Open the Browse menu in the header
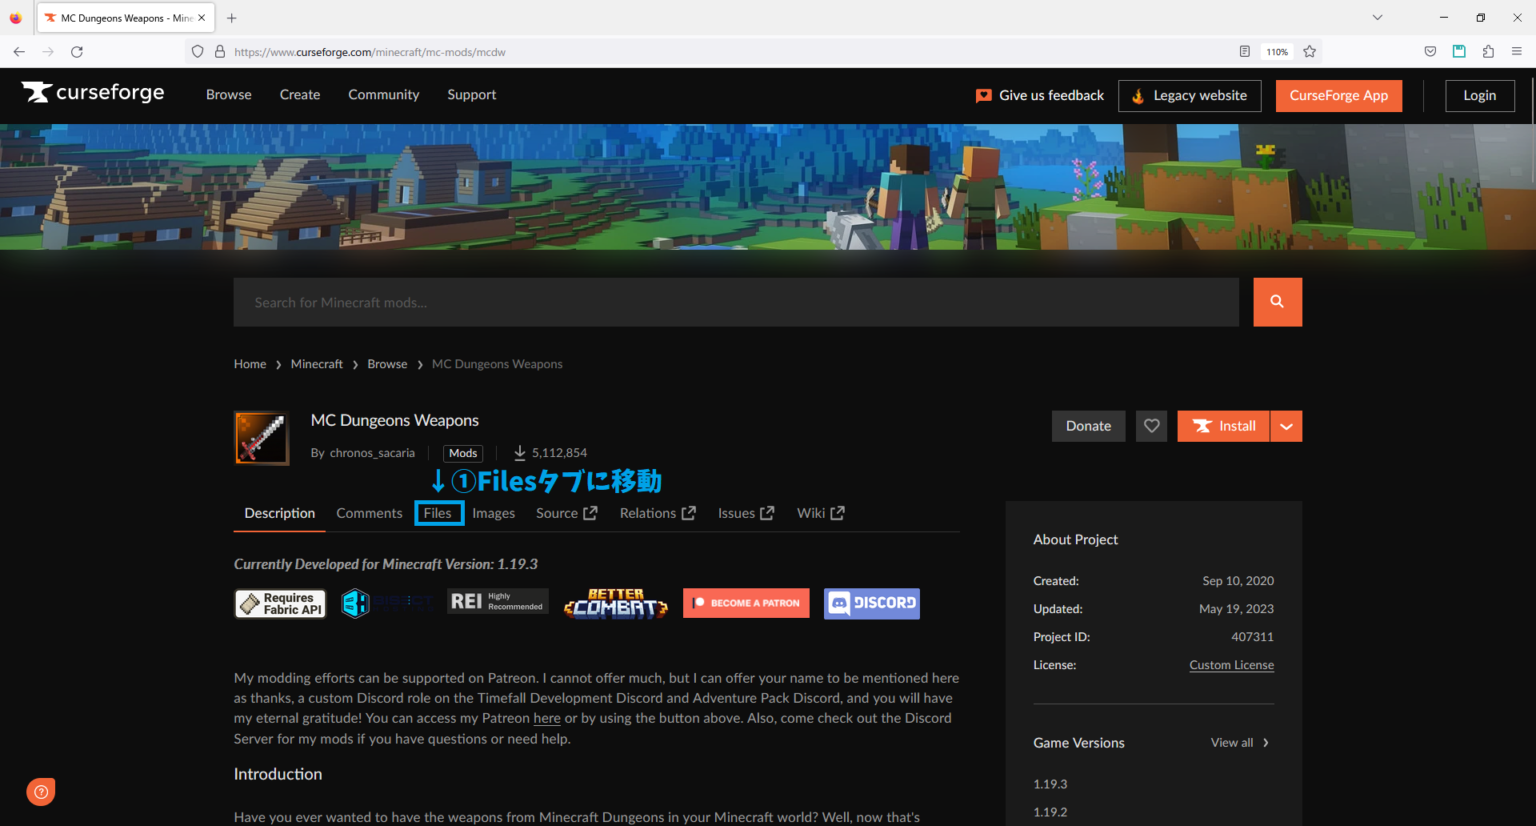Image resolution: width=1536 pixels, height=826 pixels. pos(229,95)
